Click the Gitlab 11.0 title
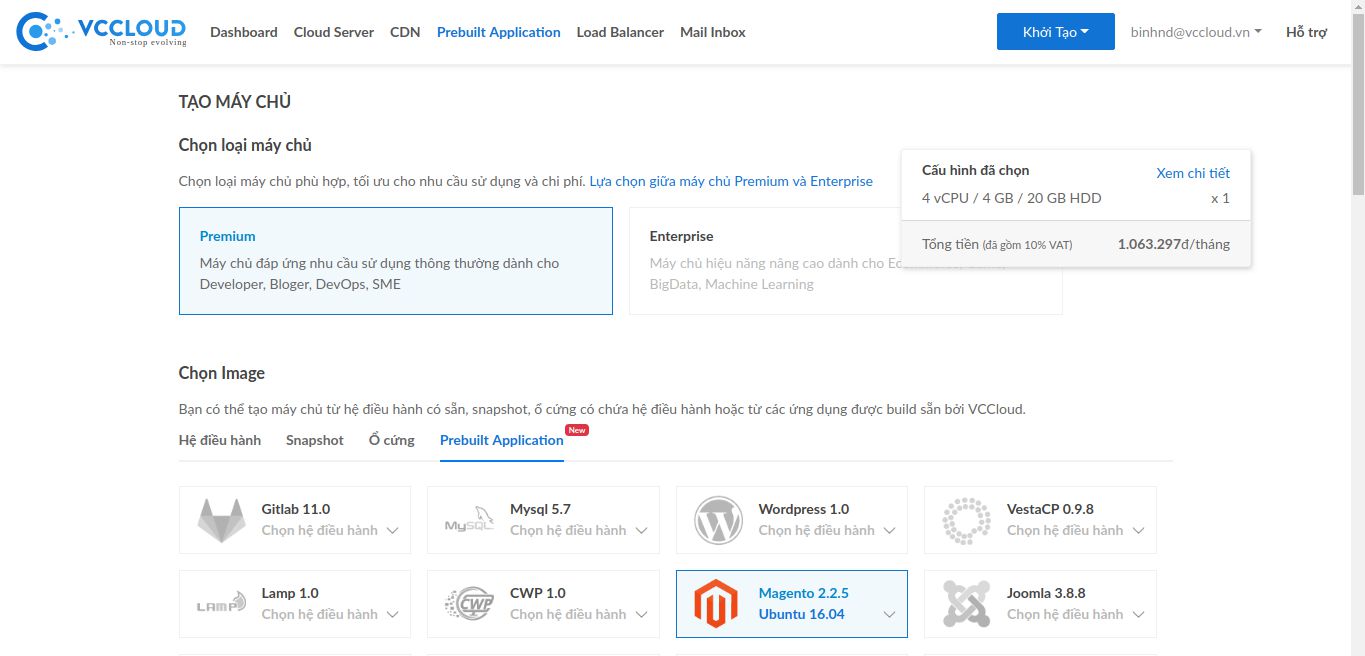Viewport: 1365px width, 656px height. (296, 509)
